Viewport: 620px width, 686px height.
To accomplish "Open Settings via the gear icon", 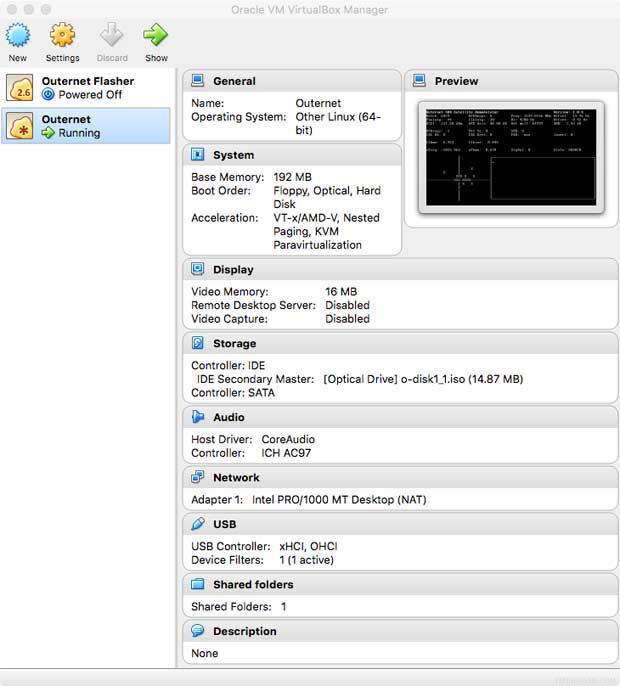I will 62,35.
